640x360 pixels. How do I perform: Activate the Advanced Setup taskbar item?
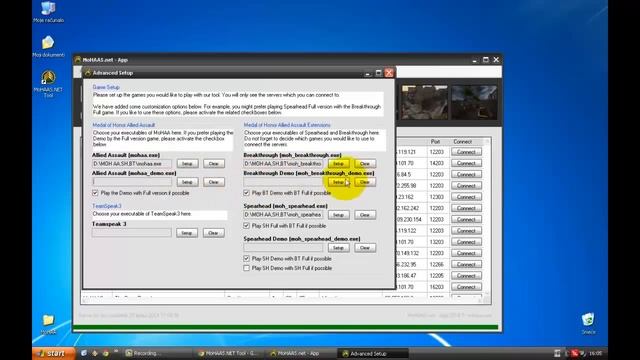point(372,353)
